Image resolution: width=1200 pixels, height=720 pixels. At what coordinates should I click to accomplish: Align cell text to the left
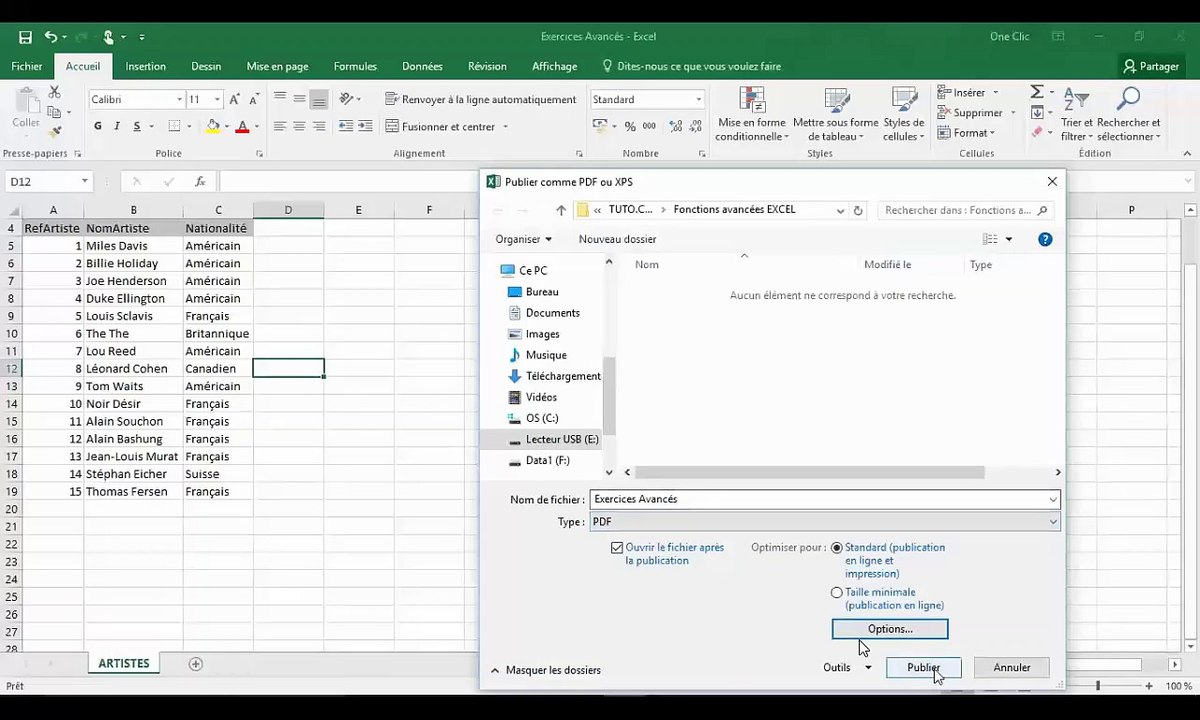coord(280,127)
